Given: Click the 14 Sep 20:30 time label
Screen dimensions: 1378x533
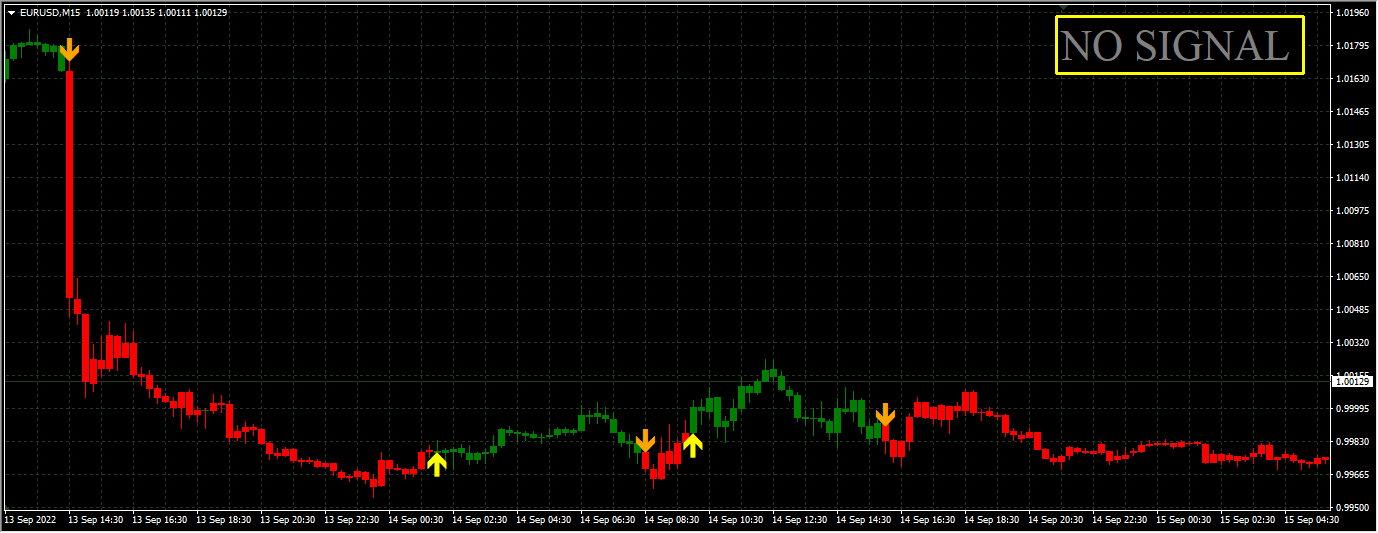Looking at the screenshot, I should click(x=1058, y=520).
